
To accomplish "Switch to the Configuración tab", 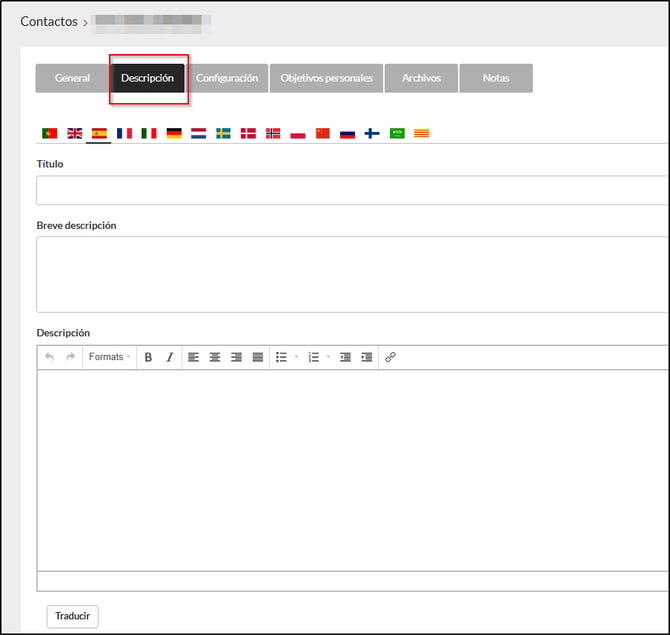I will (x=227, y=78).
